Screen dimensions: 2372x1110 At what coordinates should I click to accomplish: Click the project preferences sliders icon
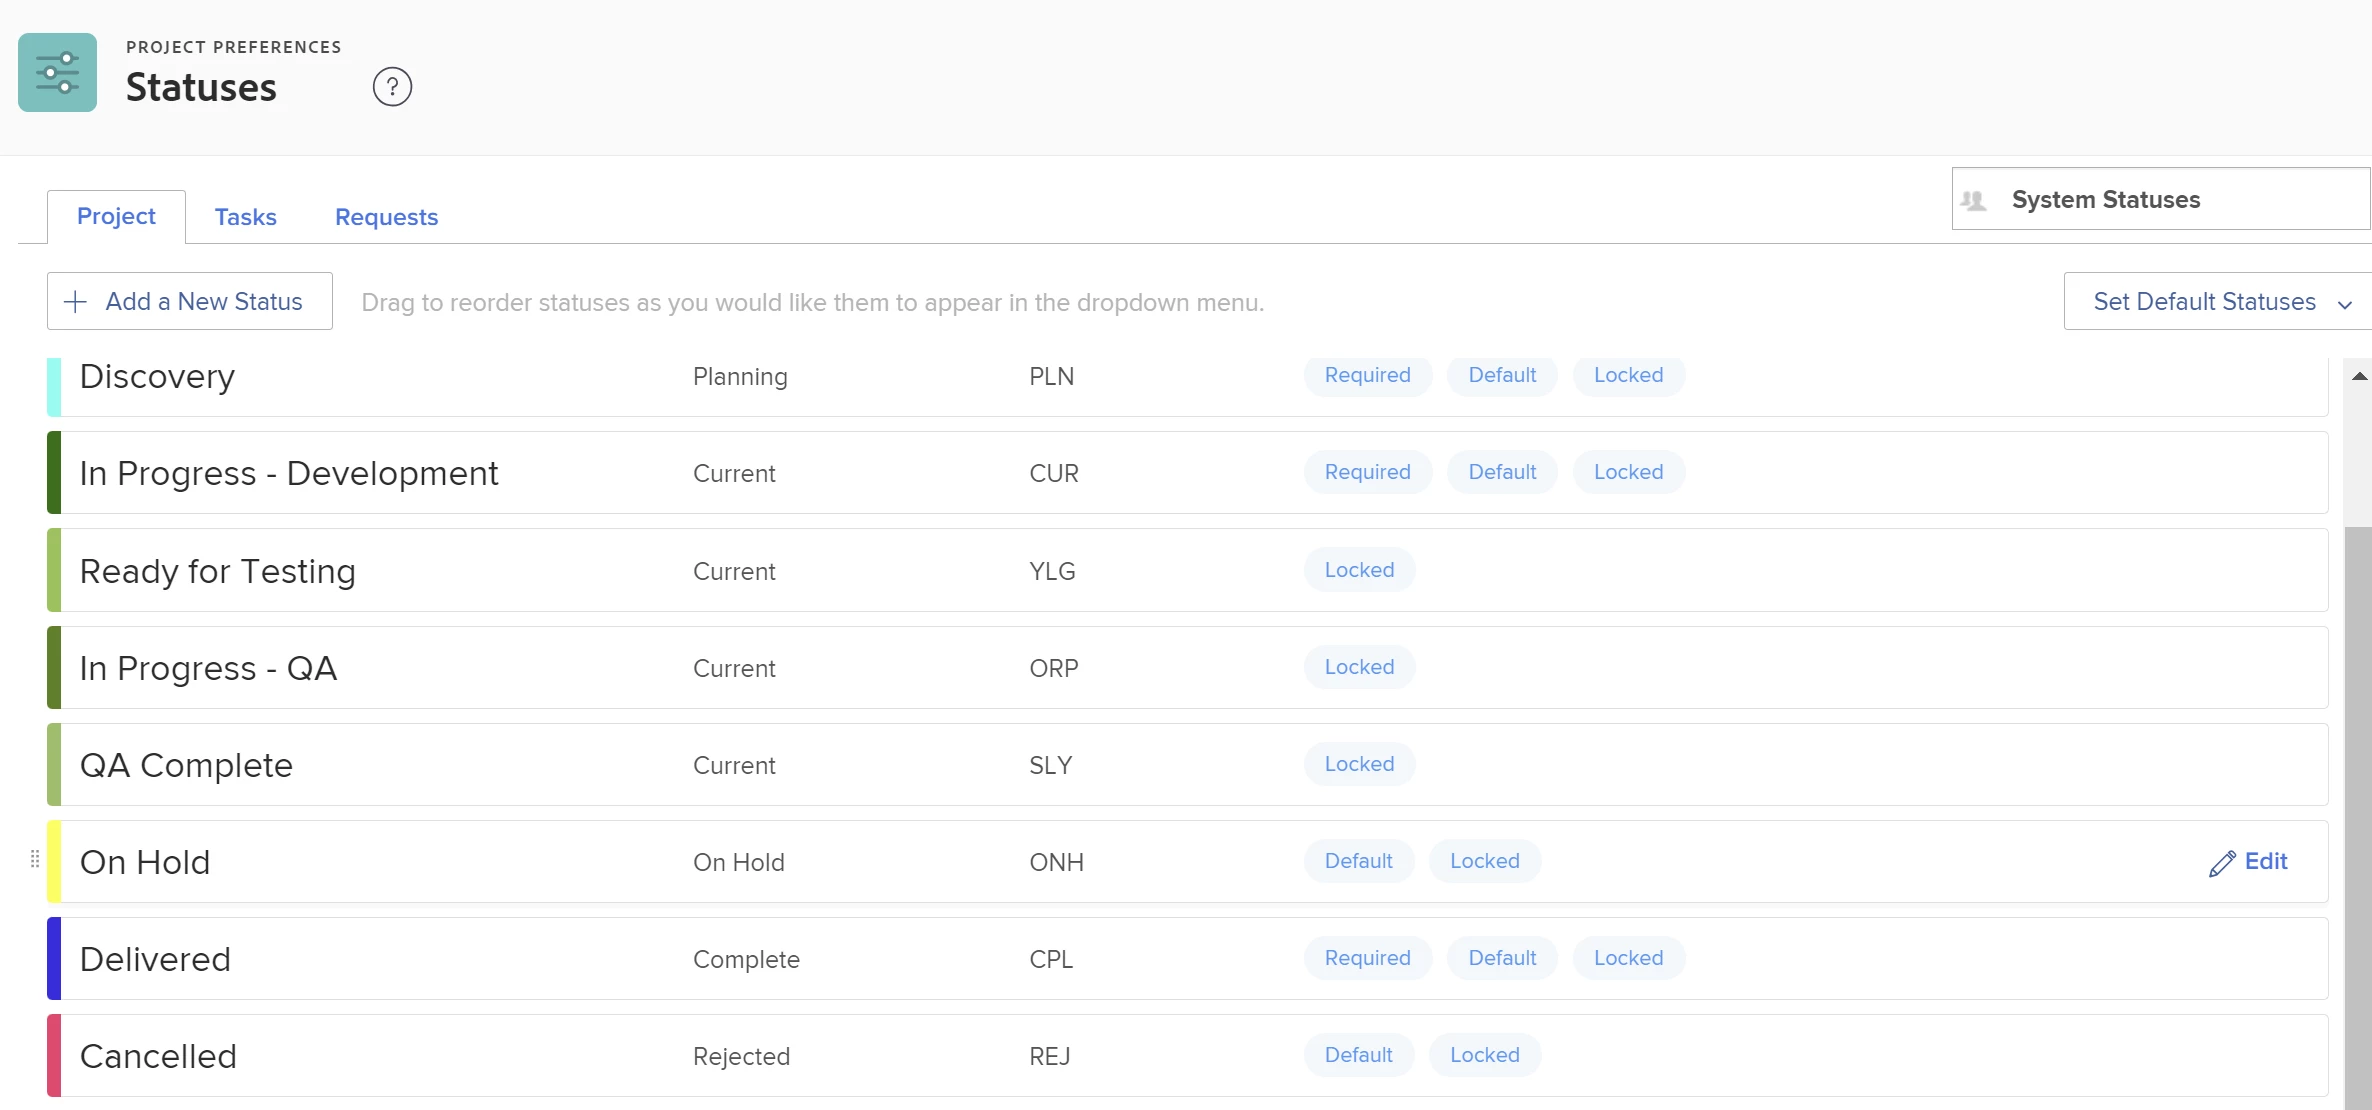point(57,72)
